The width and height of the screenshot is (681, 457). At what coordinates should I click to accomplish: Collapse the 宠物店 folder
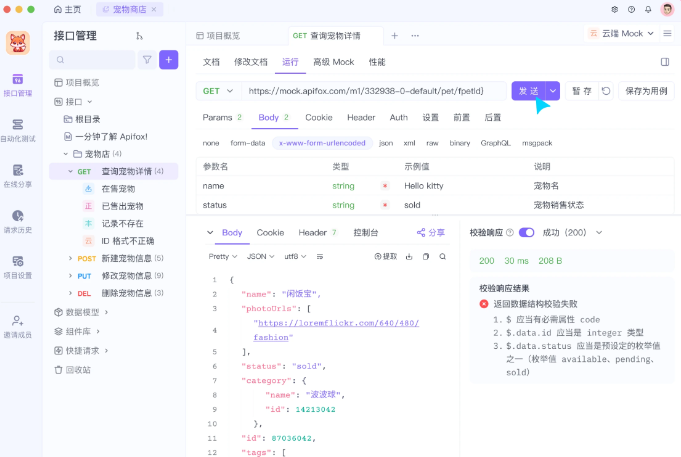click(66, 154)
